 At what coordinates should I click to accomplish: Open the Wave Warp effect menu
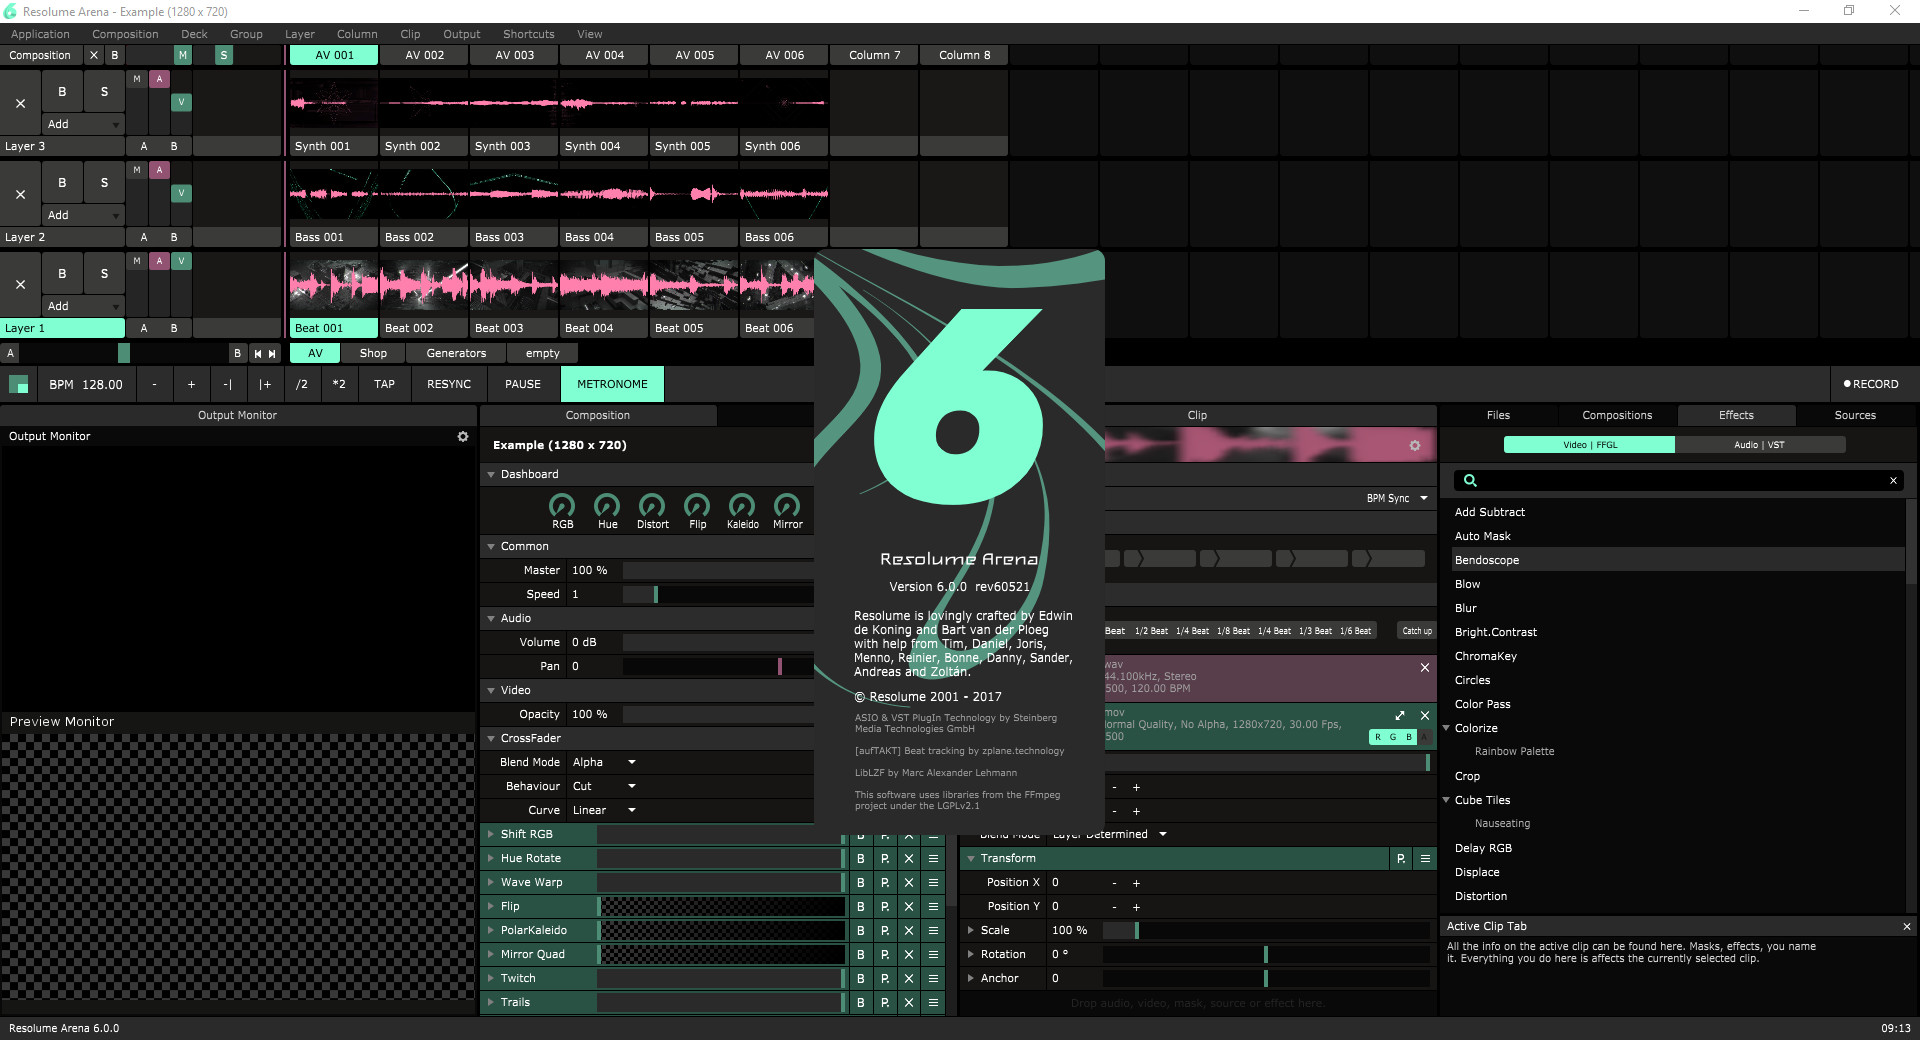(x=933, y=882)
